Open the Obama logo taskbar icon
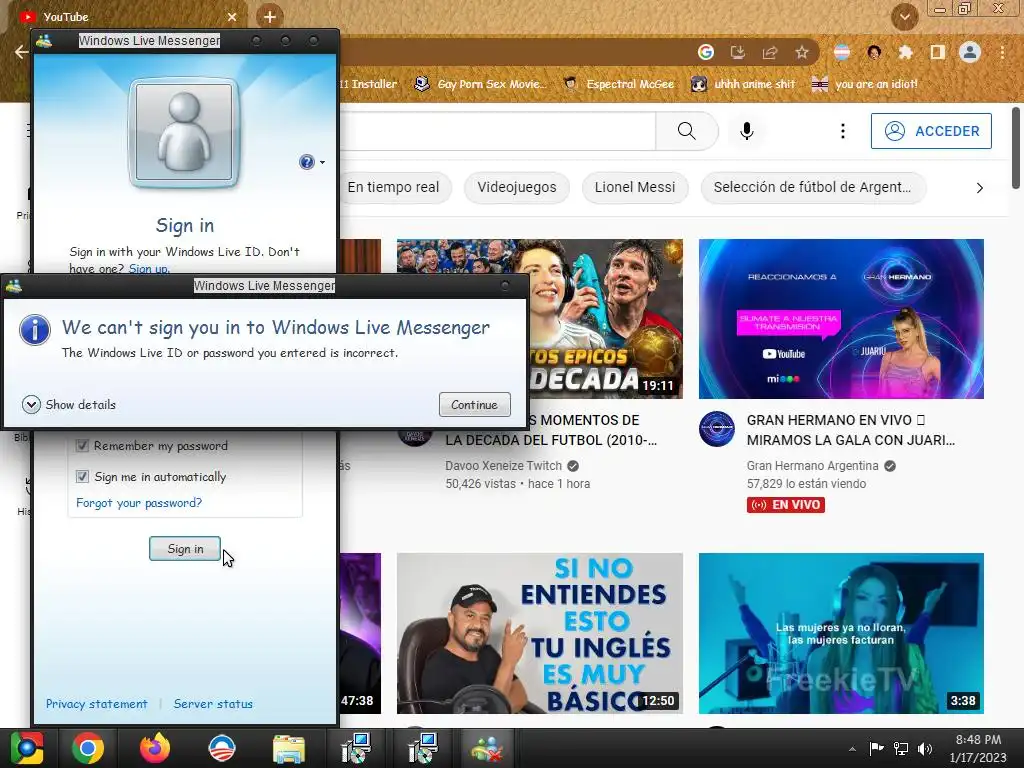The image size is (1024, 768). pos(221,748)
